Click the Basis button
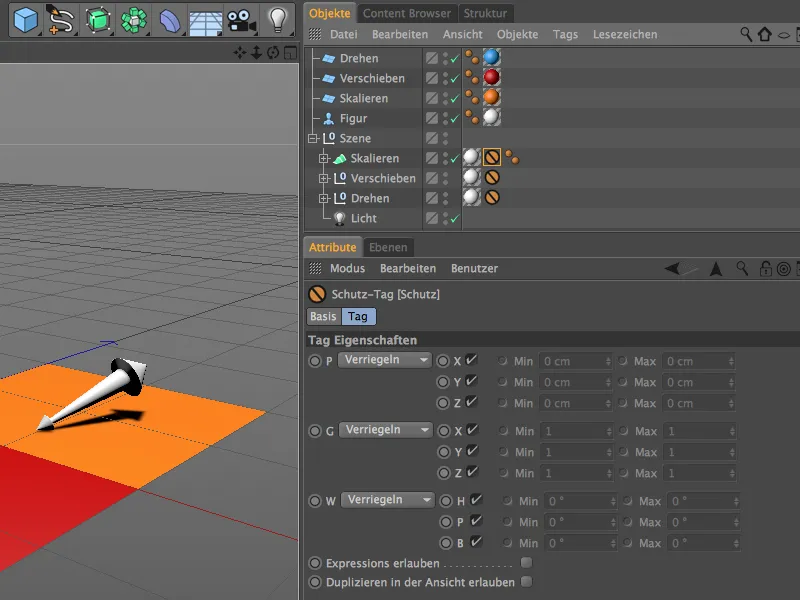 [x=323, y=316]
